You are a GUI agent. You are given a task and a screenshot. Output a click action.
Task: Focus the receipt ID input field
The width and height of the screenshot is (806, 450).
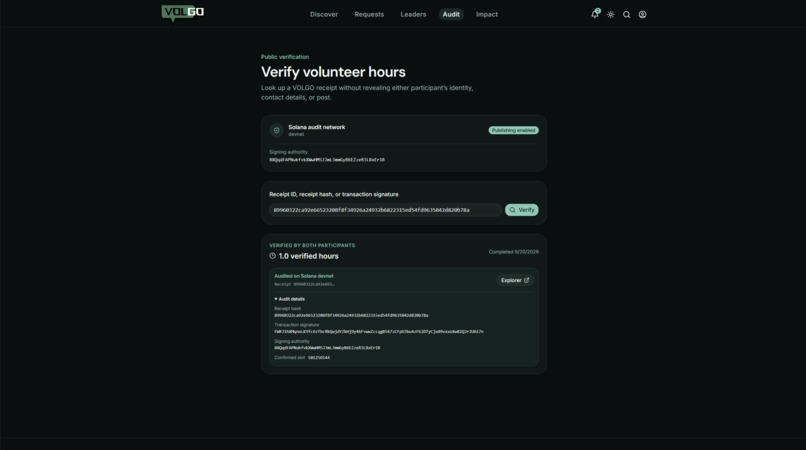[x=385, y=210]
